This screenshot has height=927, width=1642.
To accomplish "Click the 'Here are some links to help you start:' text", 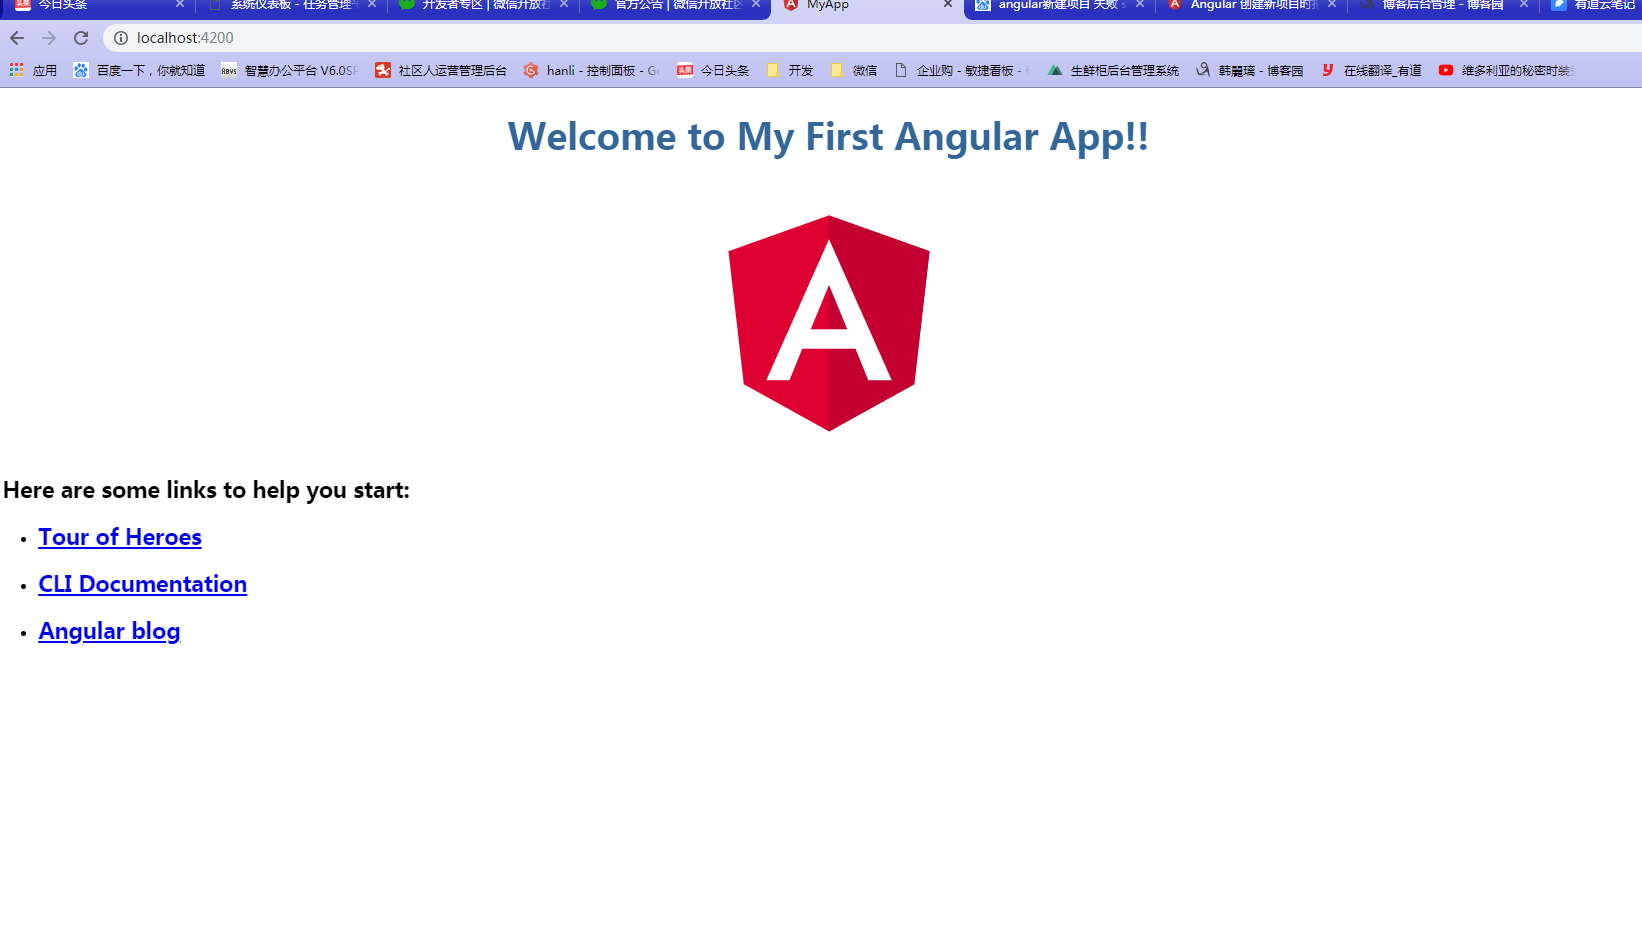I will click(x=206, y=490).
